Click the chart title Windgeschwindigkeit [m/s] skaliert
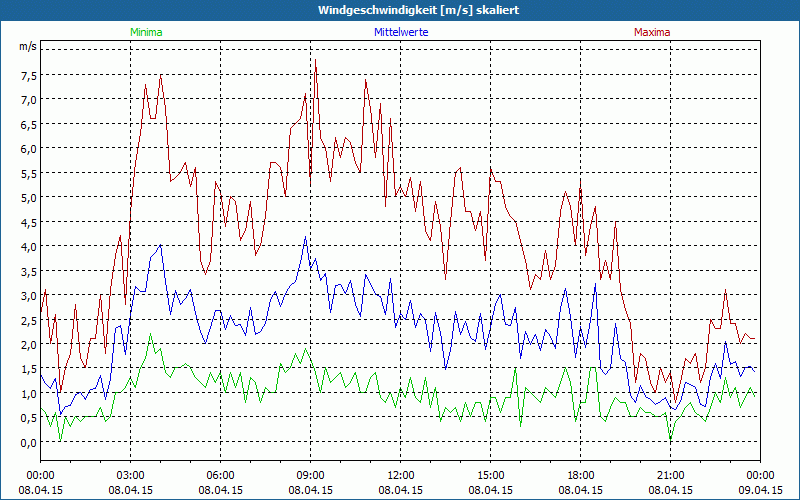The image size is (800, 500). pos(418,10)
